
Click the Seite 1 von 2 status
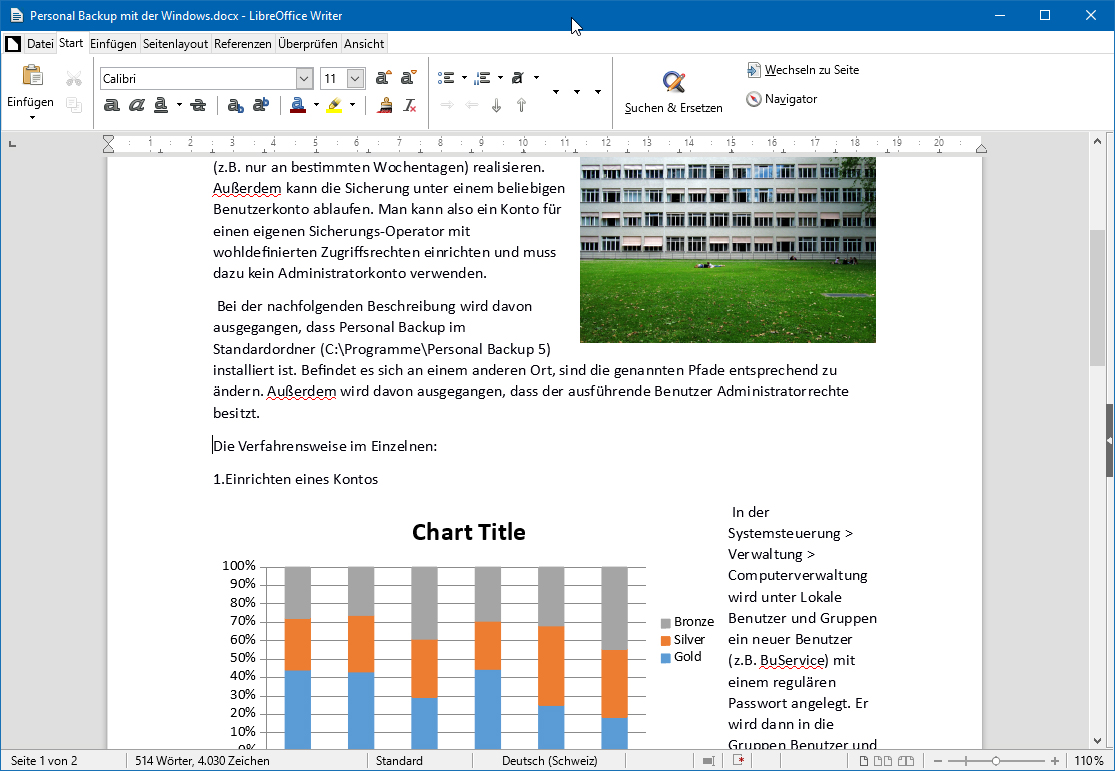point(44,760)
